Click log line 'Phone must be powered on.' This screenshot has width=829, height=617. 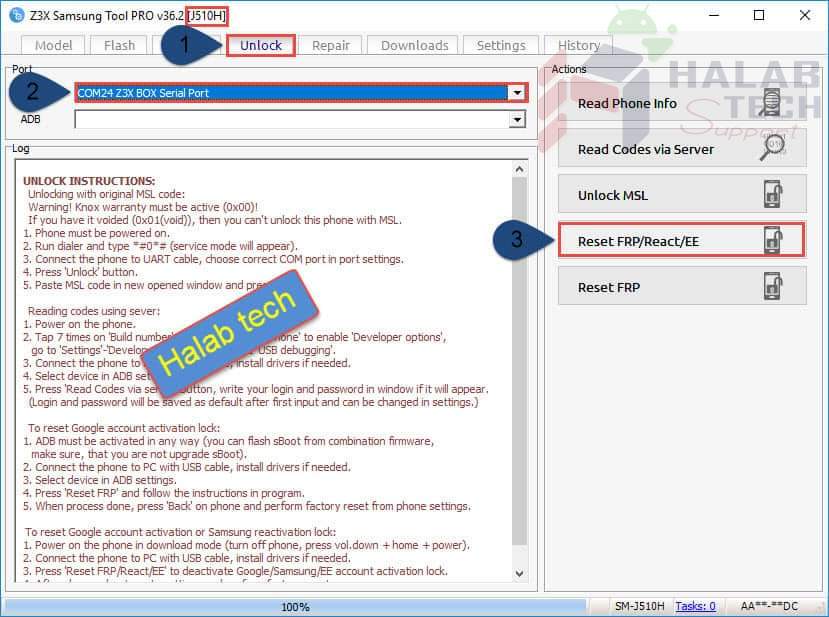[x=96, y=233]
